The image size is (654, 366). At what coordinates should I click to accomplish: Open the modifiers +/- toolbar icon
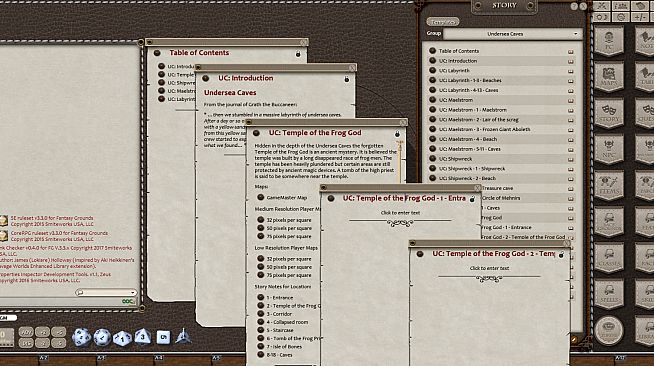click(x=640, y=17)
